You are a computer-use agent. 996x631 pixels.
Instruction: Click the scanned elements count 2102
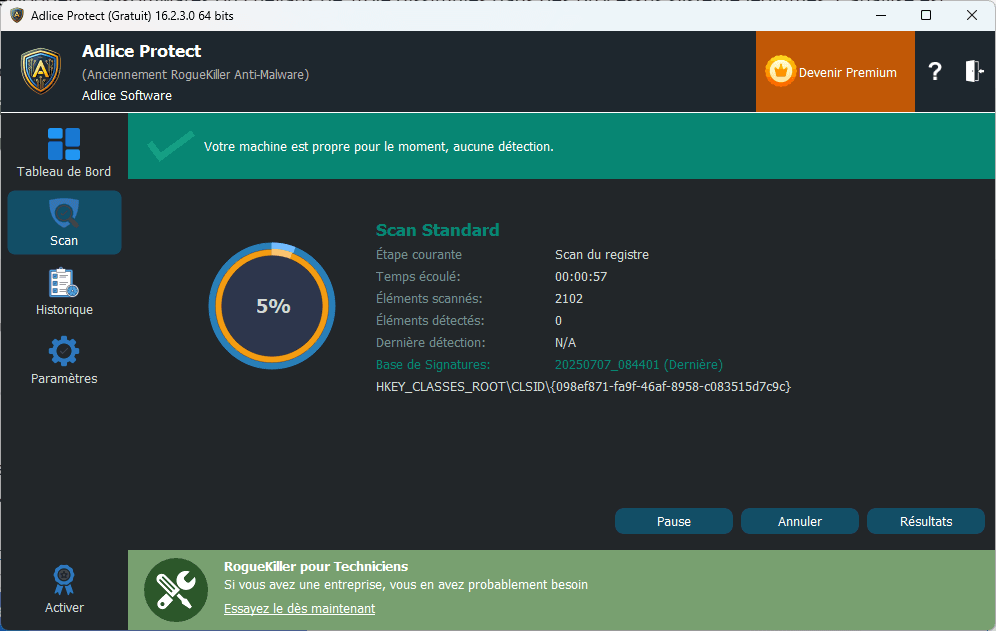(x=569, y=299)
